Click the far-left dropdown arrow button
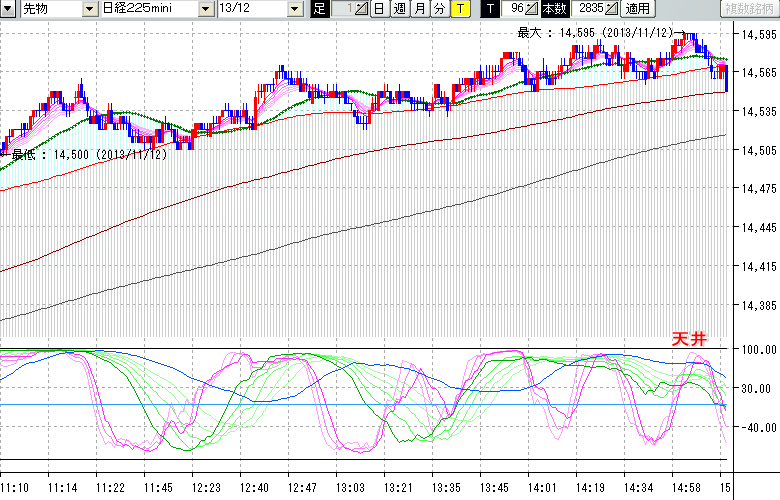The height and width of the screenshot is (500, 780). coord(7,9)
